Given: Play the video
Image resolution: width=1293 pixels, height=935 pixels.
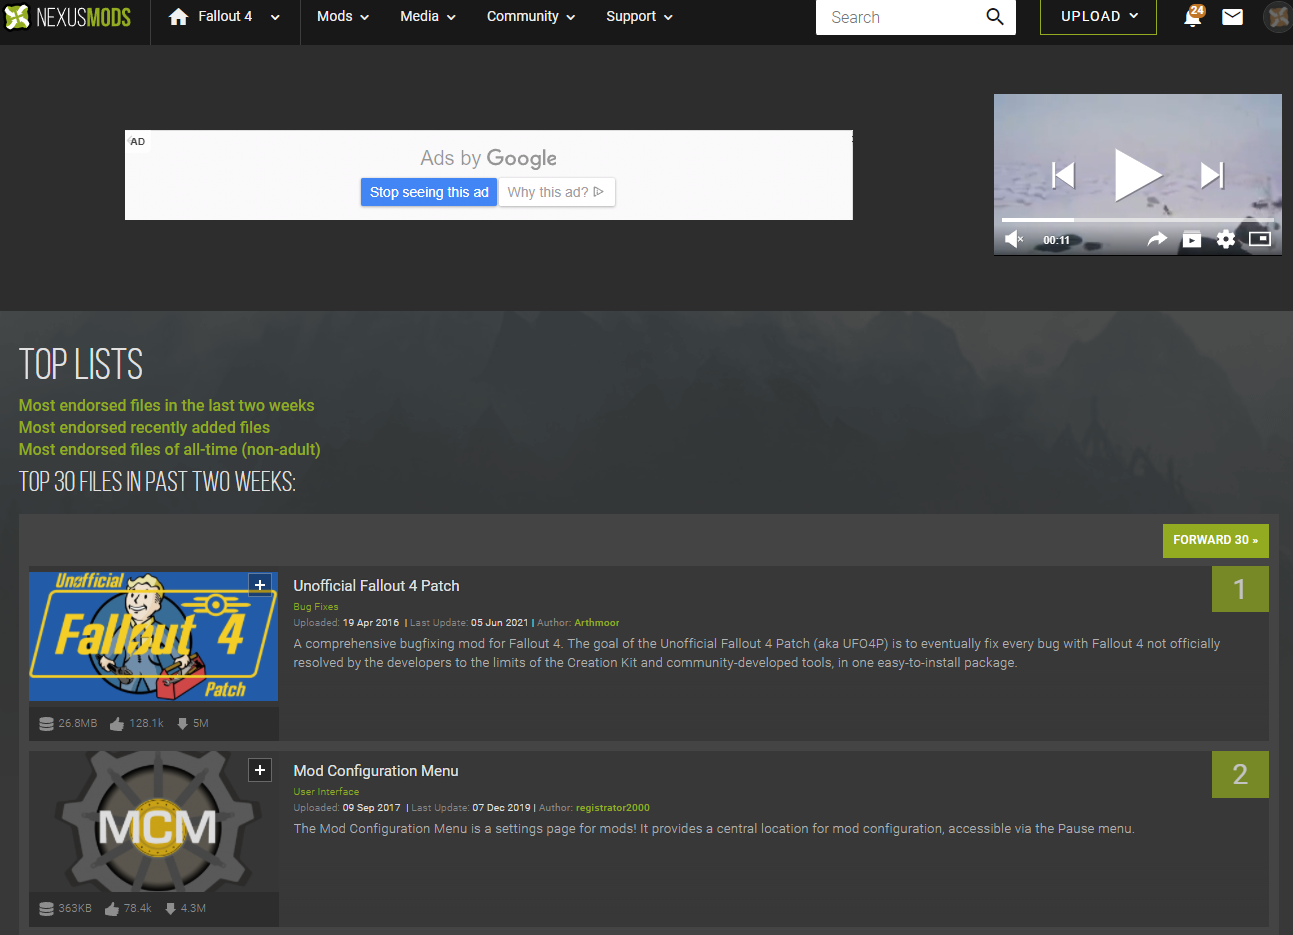Looking at the screenshot, I should click(x=1137, y=175).
